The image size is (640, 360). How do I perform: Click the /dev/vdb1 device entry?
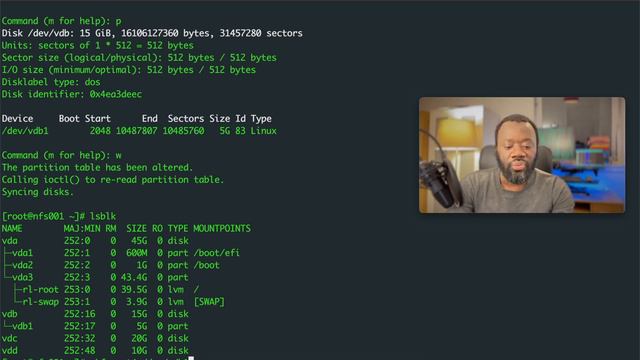point(25,131)
